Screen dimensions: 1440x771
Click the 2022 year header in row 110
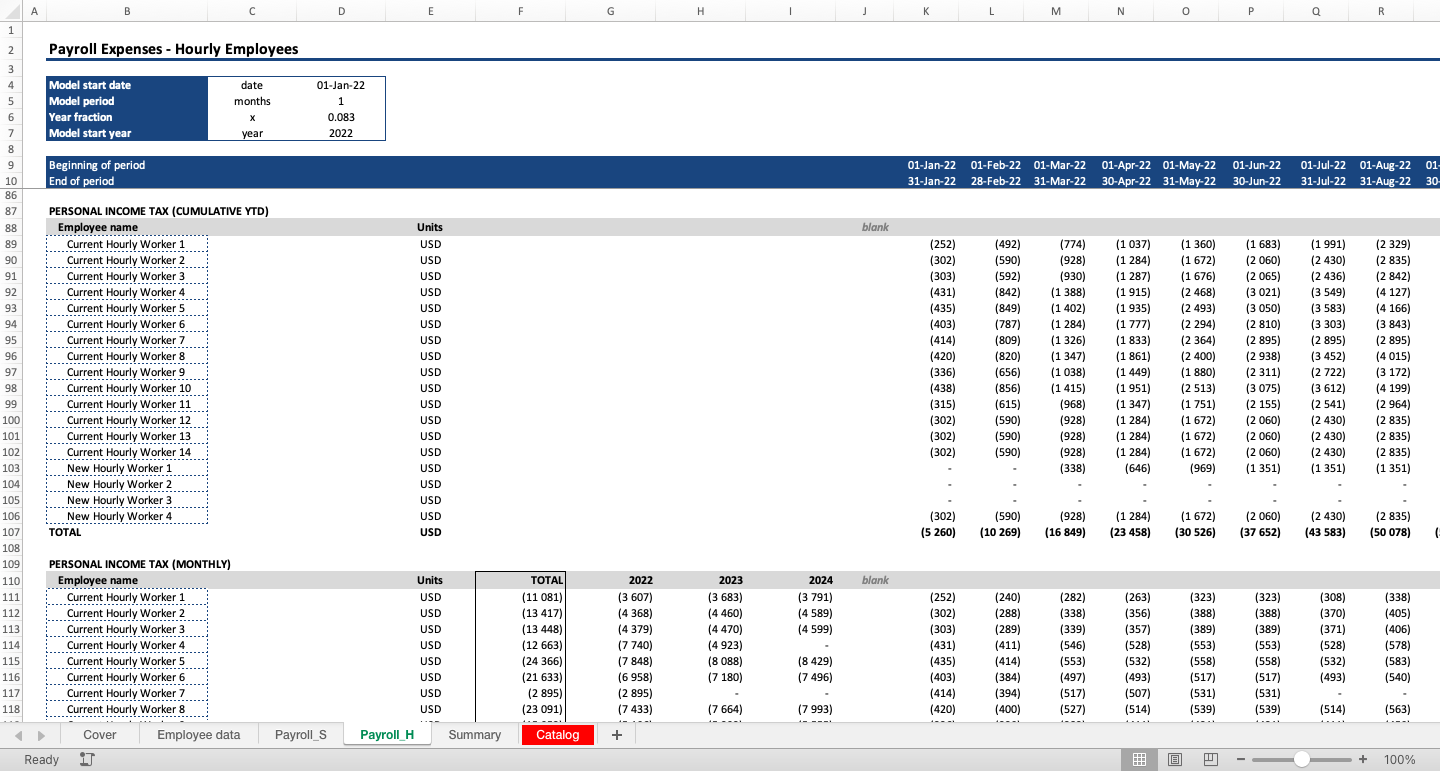pos(610,580)
